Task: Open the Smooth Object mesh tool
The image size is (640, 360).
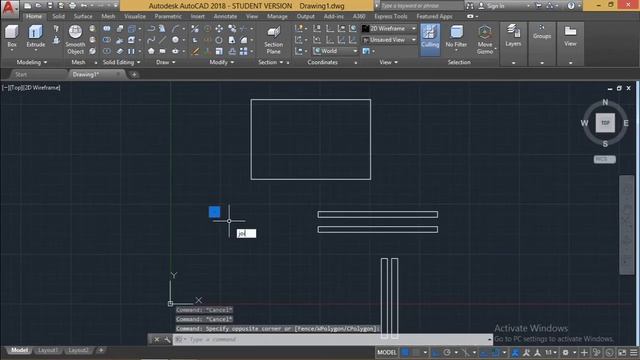Action: 75,39
